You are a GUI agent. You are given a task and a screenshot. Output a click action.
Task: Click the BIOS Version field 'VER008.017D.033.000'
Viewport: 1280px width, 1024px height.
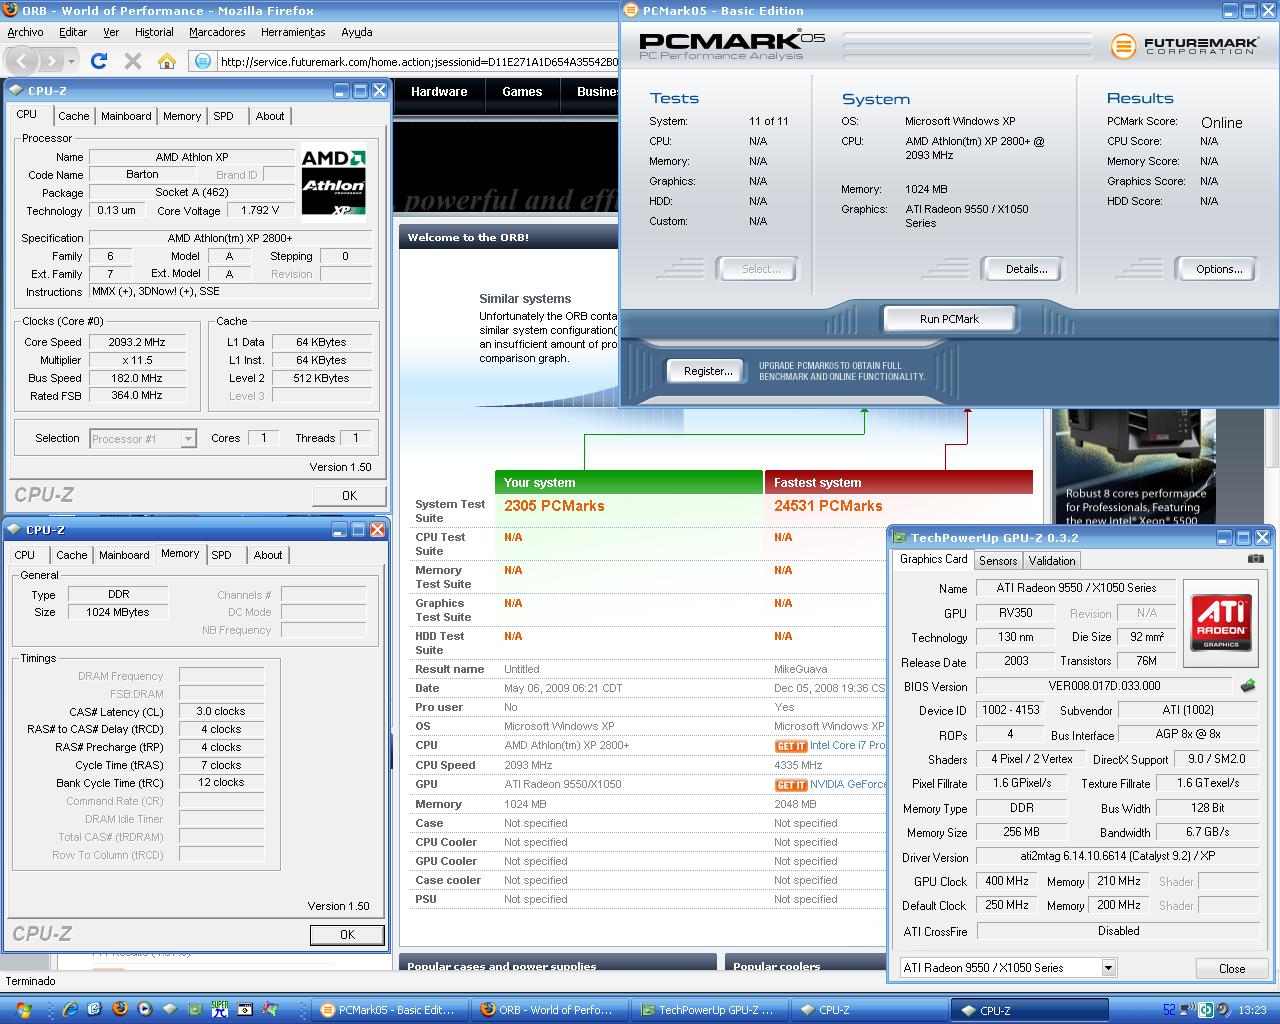coord(1105,686)
